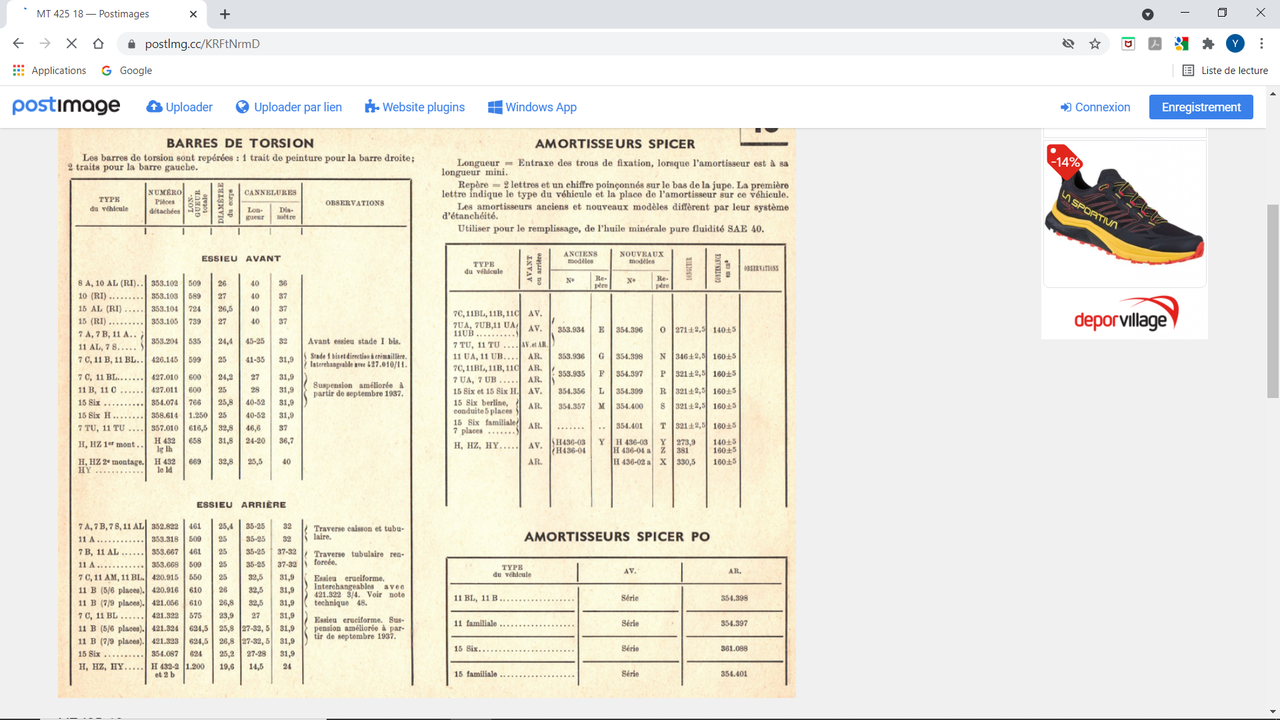1280x720 pixels.
Task: Click the colorful Google extension icon
Action: tap(1181, 44)
